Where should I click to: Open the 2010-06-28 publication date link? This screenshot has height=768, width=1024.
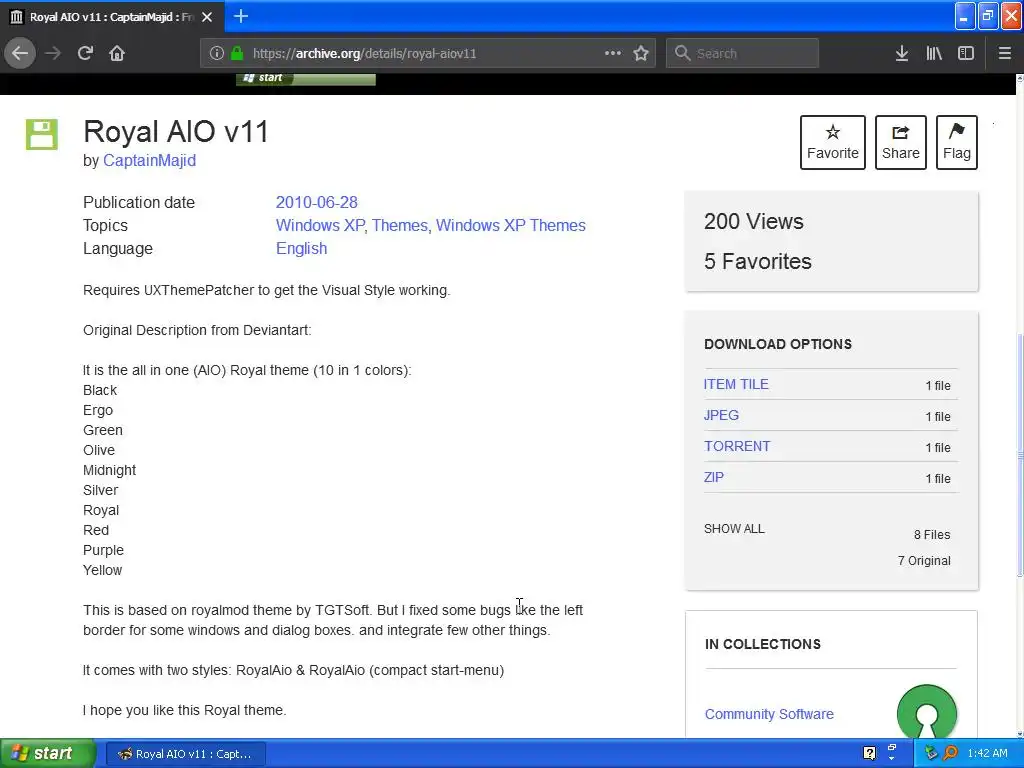click(x=317, y=202)
